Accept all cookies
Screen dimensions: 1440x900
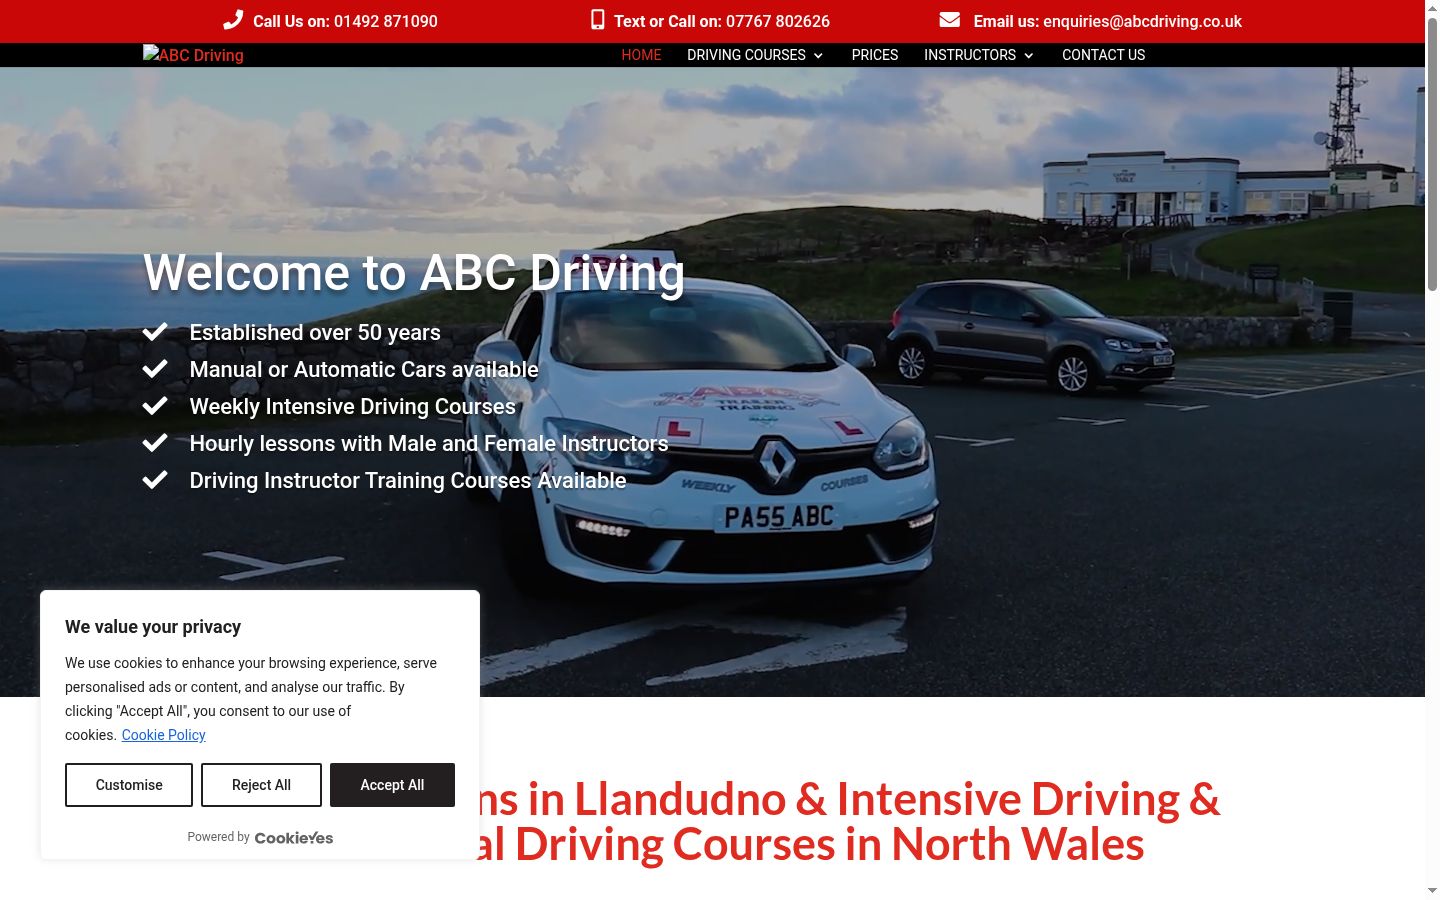pyautogui.click(x=392, y=785)
